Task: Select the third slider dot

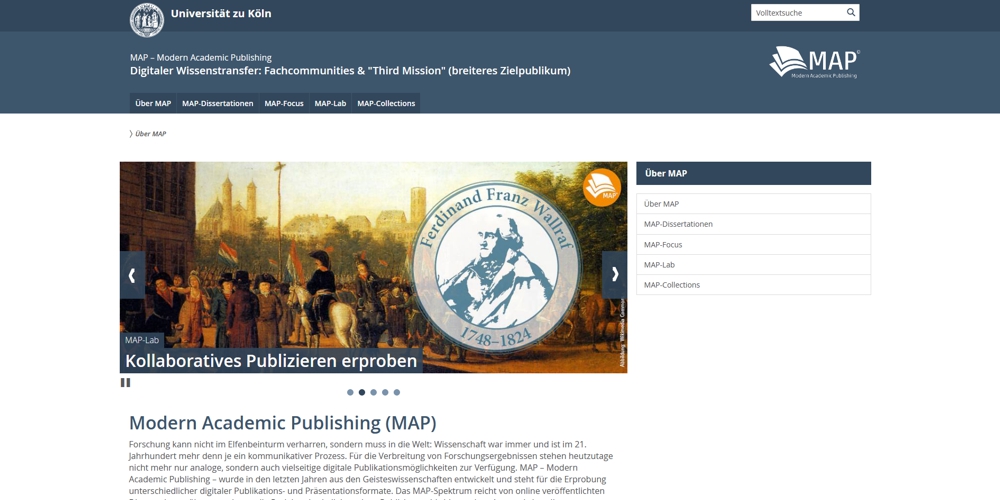Action: (374, 392)
